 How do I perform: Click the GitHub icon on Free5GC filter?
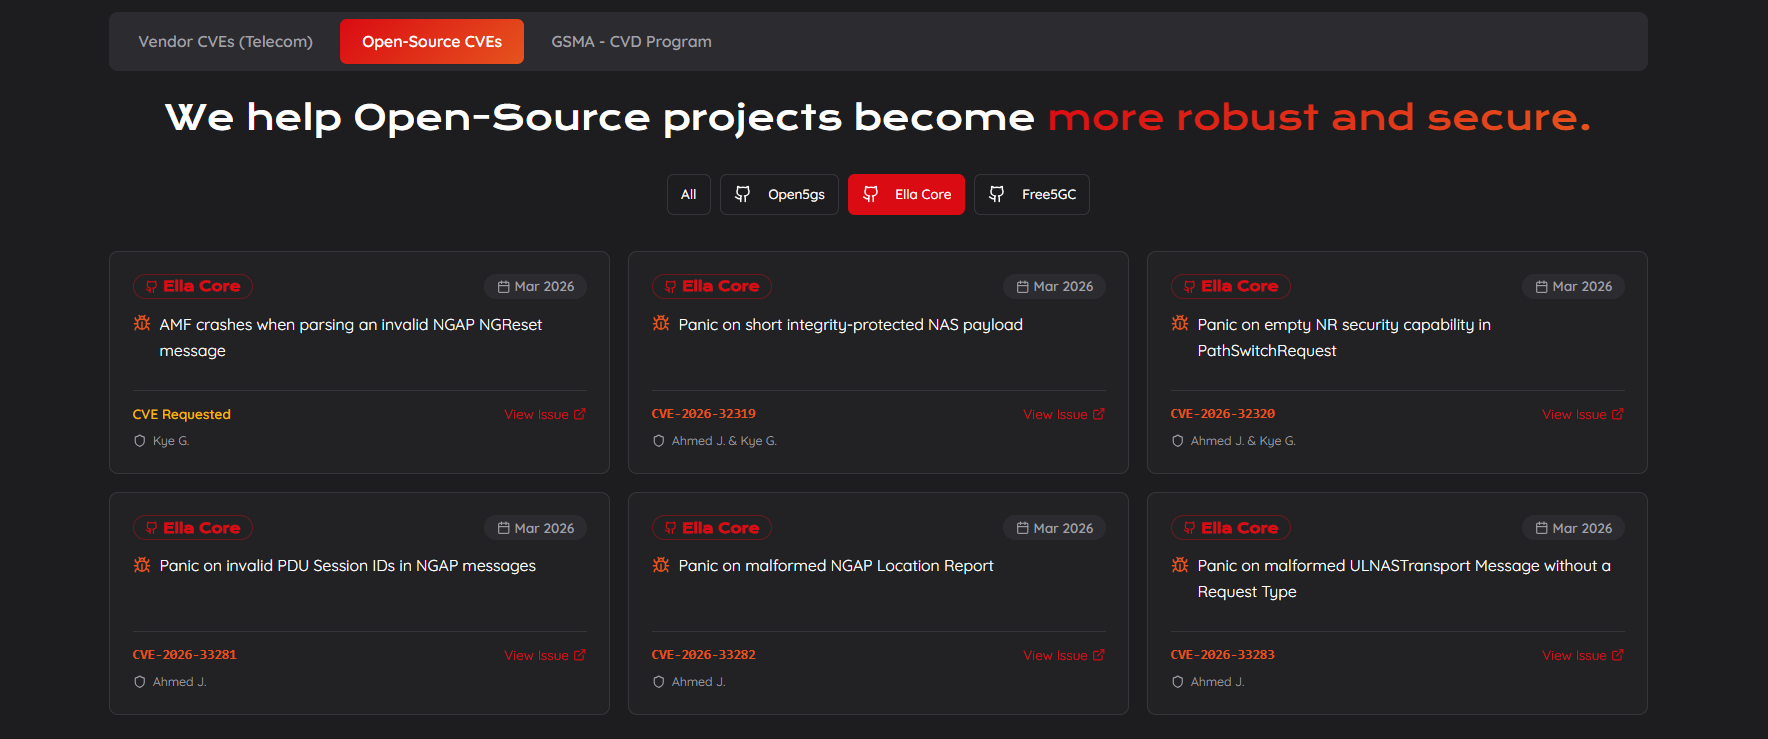tap(996, 194)
